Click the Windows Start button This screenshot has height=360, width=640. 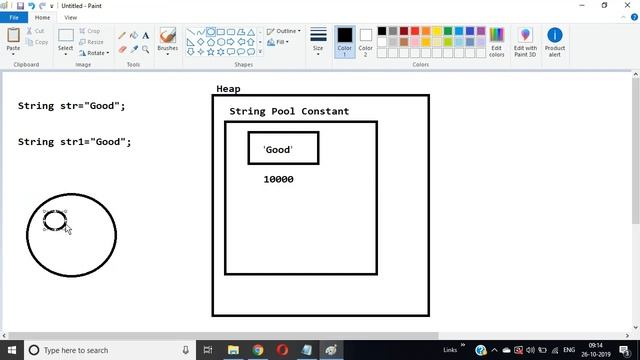(12, 350)
